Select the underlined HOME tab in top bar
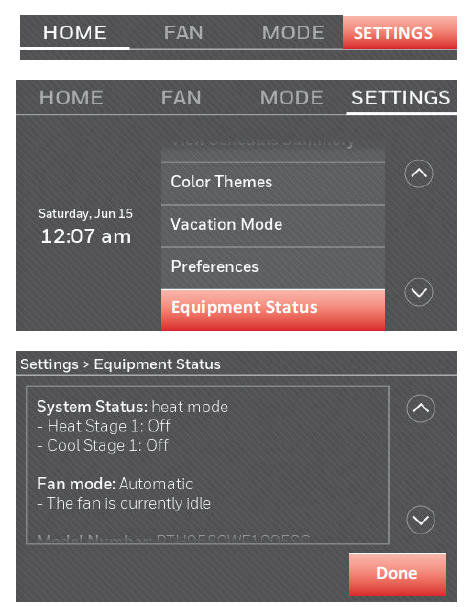The image size is (473, 607). pyautogui.click(x=74, y=33)
